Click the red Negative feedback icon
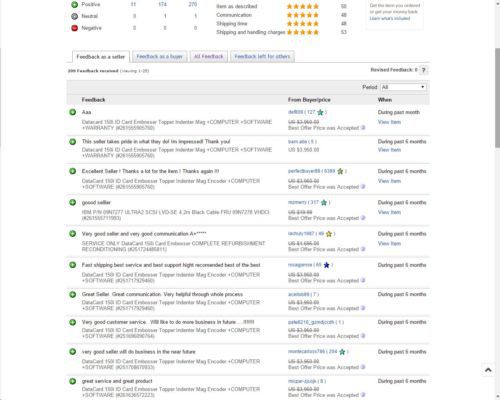This screenshot has height=400, width=500. [75, 28]
